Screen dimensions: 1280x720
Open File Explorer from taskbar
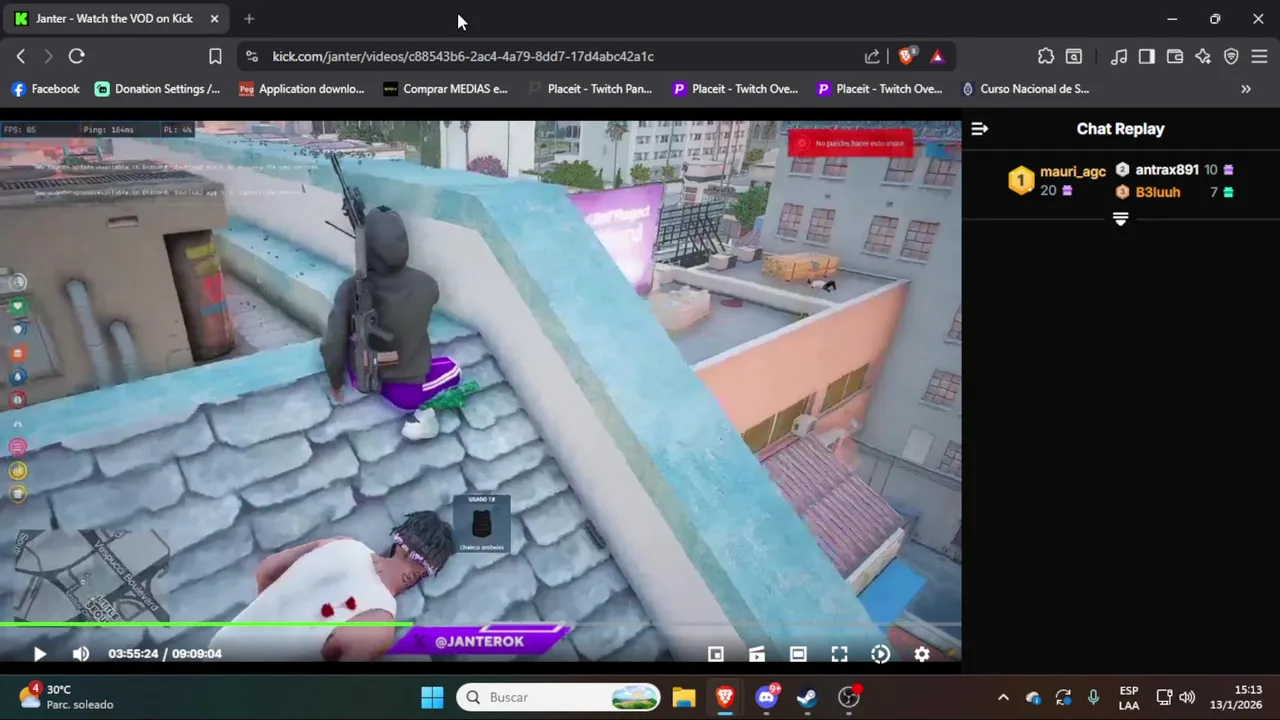(683, 697)
